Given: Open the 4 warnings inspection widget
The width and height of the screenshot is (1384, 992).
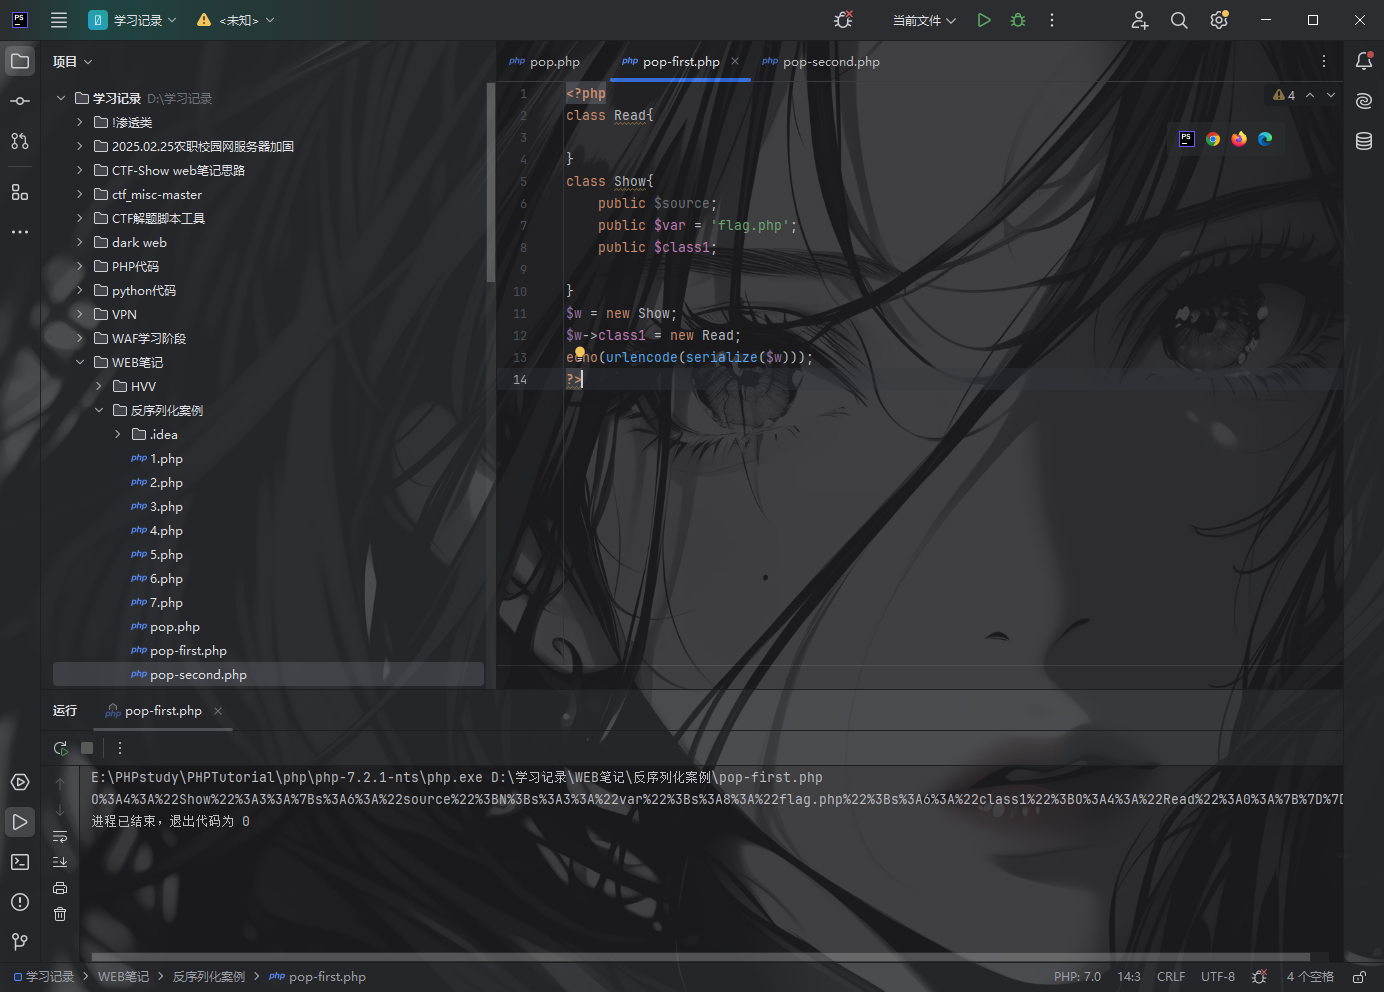Looking at the screenshot, I should tap(1284, 95).
